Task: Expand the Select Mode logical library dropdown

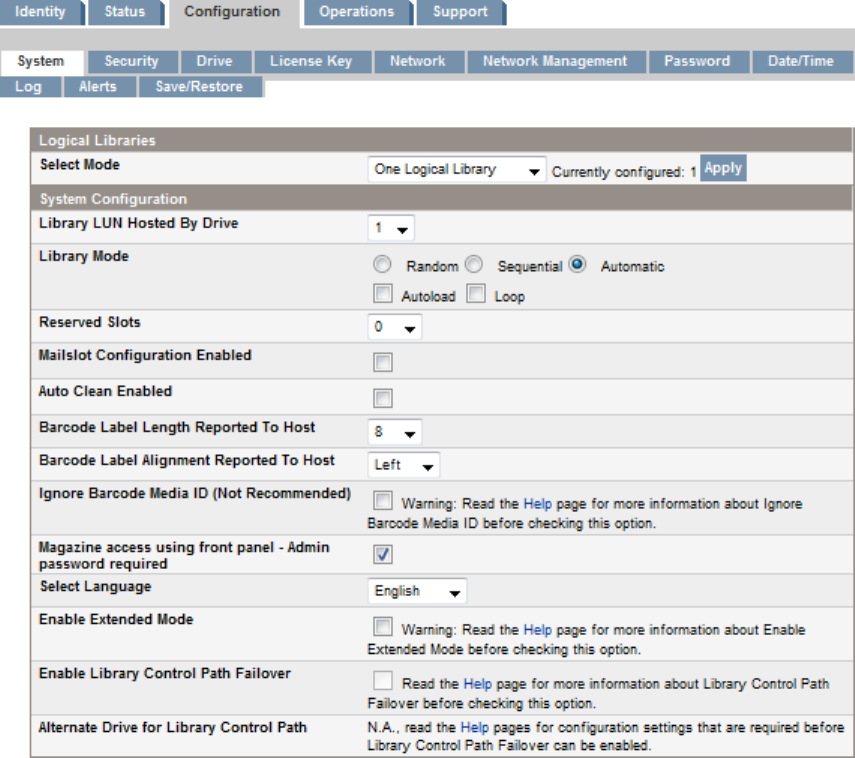Action: 457,170
